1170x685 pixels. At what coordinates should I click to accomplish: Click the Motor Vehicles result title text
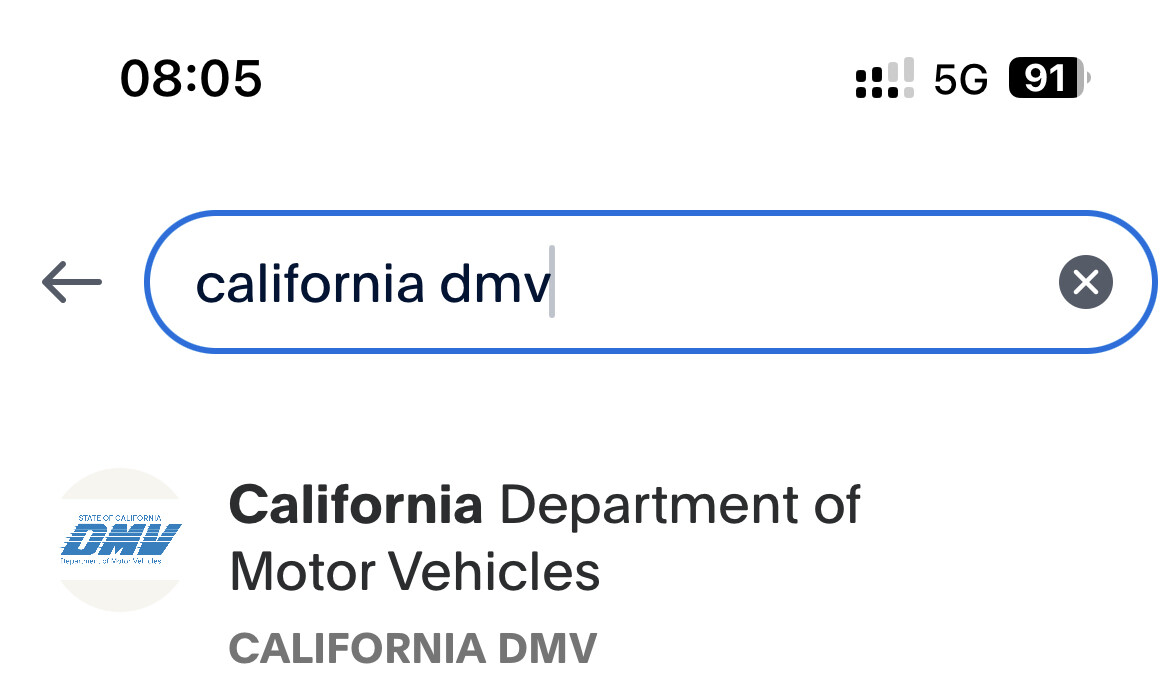413,571
